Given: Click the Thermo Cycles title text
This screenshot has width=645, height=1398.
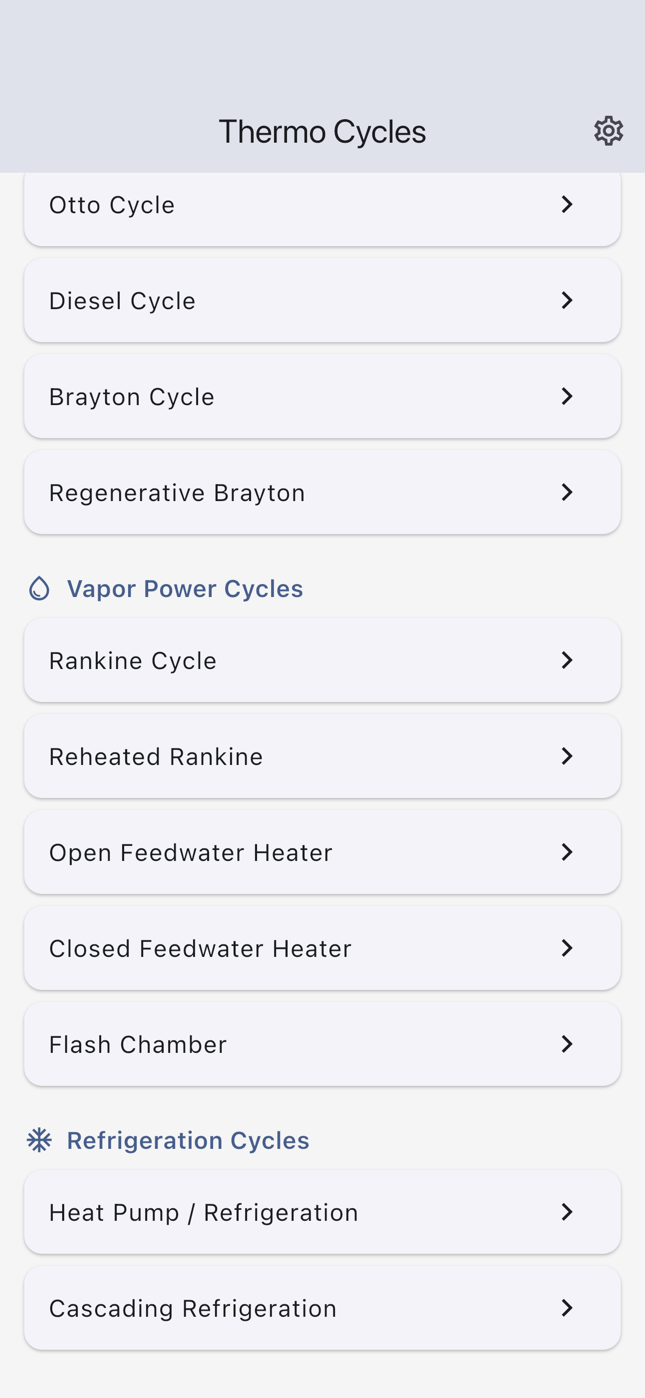Looking at the screenshot, I should 322,131.
